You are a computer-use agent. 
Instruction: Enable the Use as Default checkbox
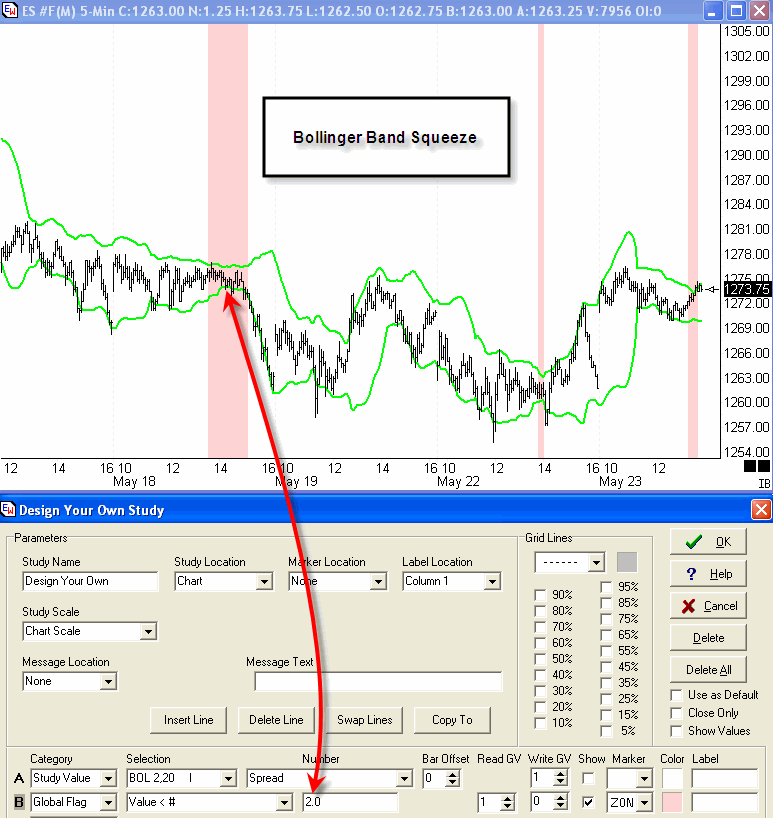678,695
